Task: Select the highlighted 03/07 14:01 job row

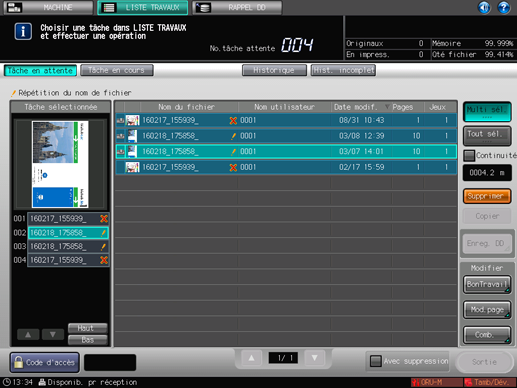Action: pos(286,151)
